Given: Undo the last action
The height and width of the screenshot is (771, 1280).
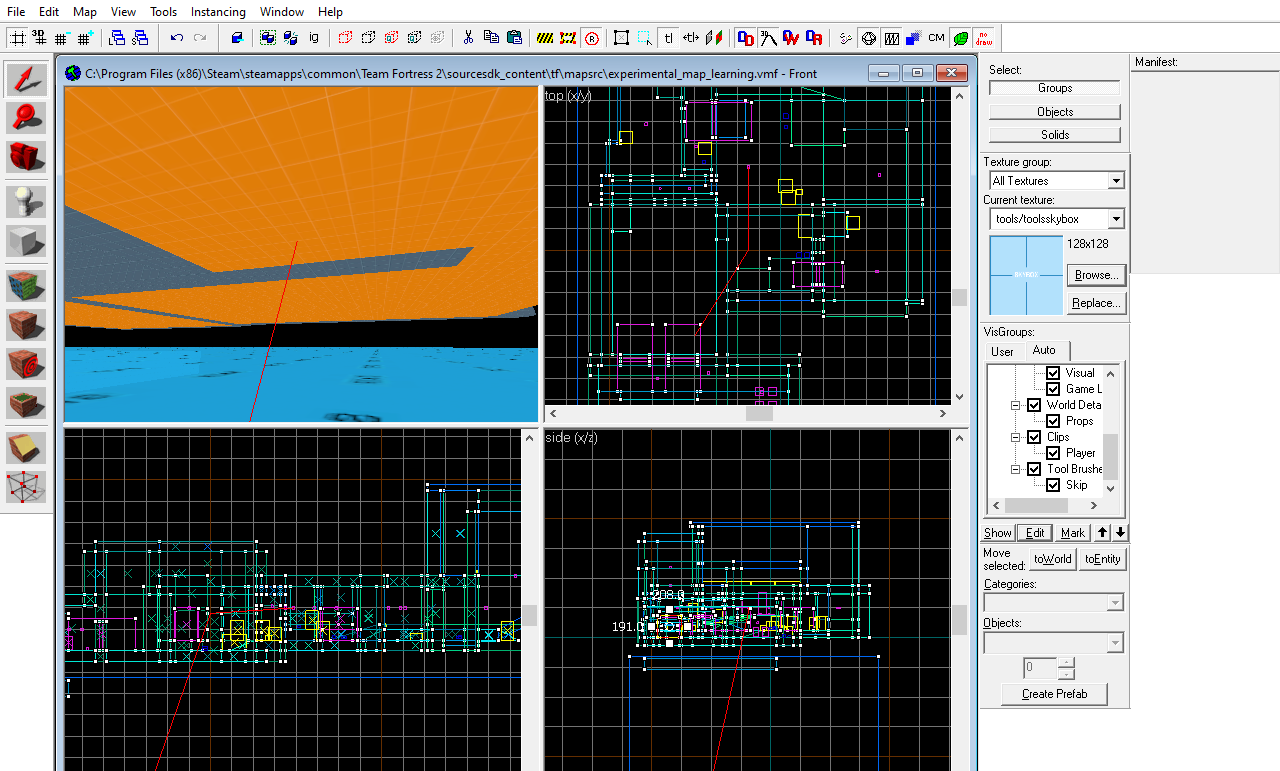Looking at the screenshot, I should (177, 38).
